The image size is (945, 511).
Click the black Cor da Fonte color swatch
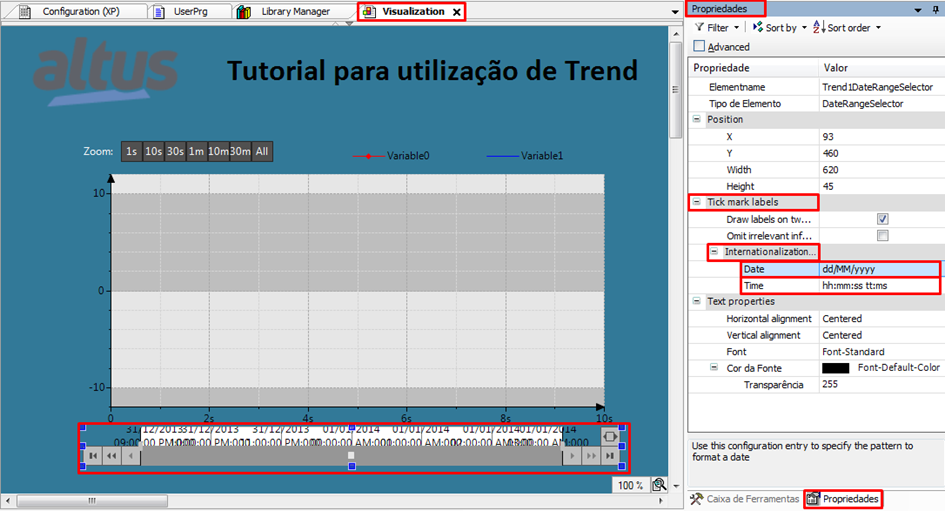point(835,368)
